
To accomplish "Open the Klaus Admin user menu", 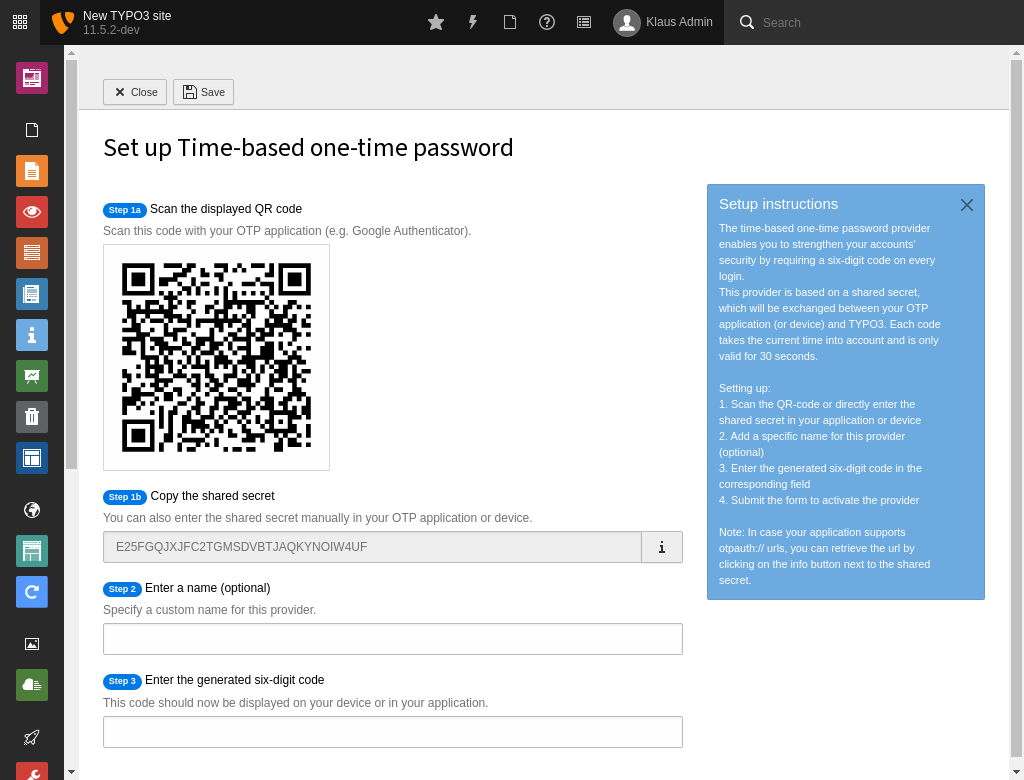I will point(663,22).
